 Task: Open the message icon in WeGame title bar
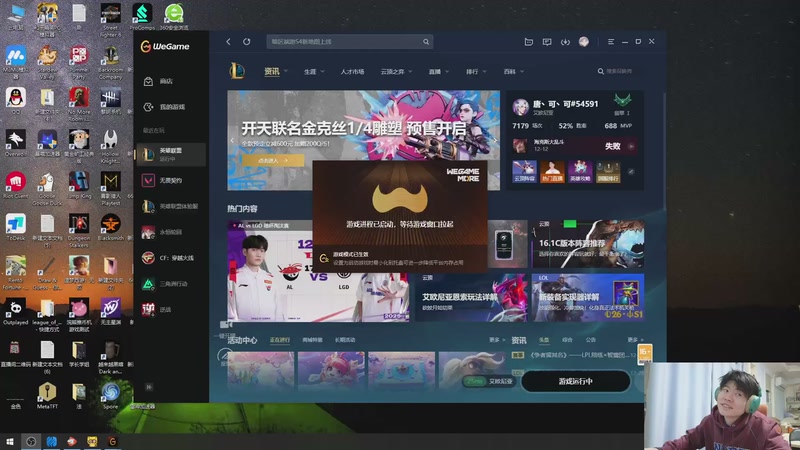coord(547,42)
